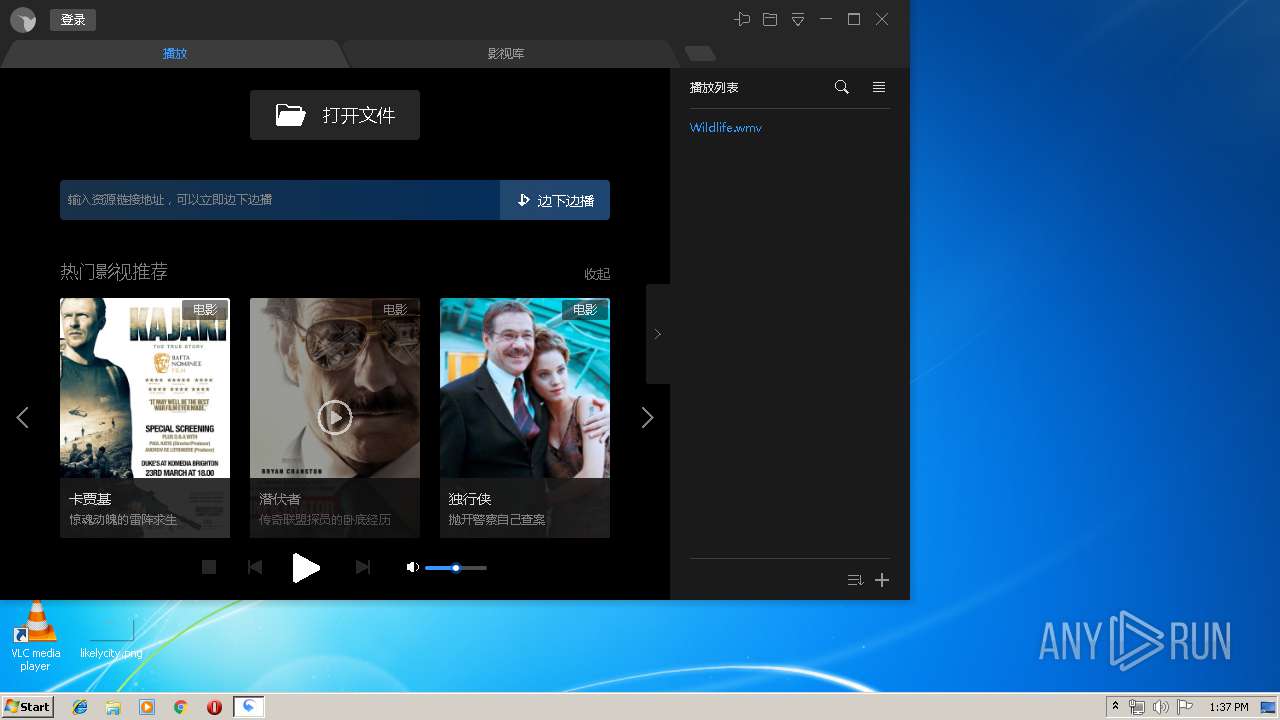Image resolution: width=1280 pixels, height=720 pixels.
Task: Adjust the volume slider
Action: (x=456, y=568)
